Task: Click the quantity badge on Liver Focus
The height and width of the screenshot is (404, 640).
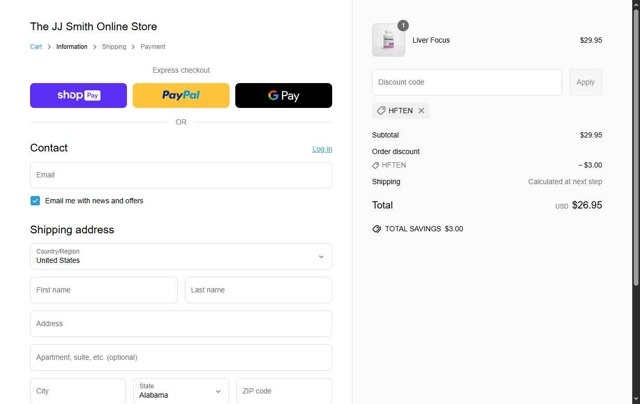Action: coord(403,26)
